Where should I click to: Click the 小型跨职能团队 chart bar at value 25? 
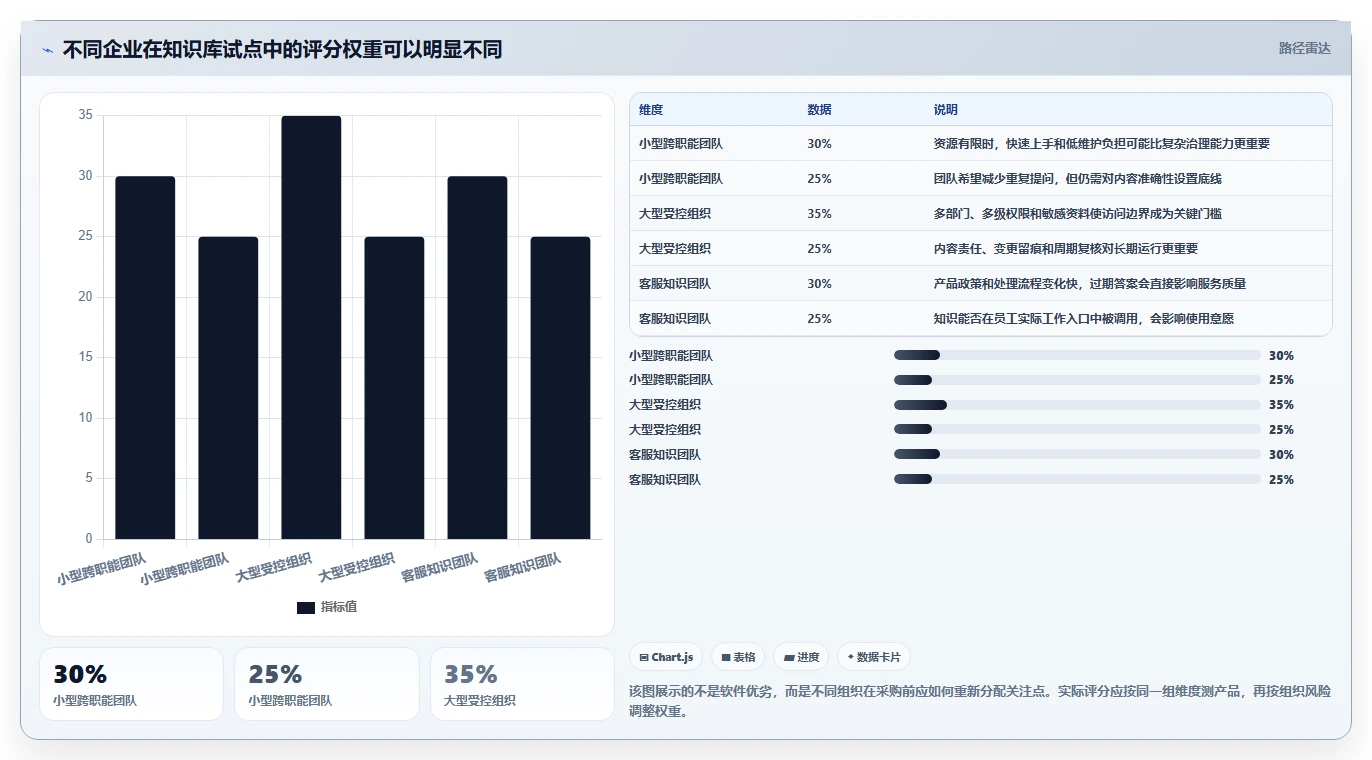click(228, 388)
